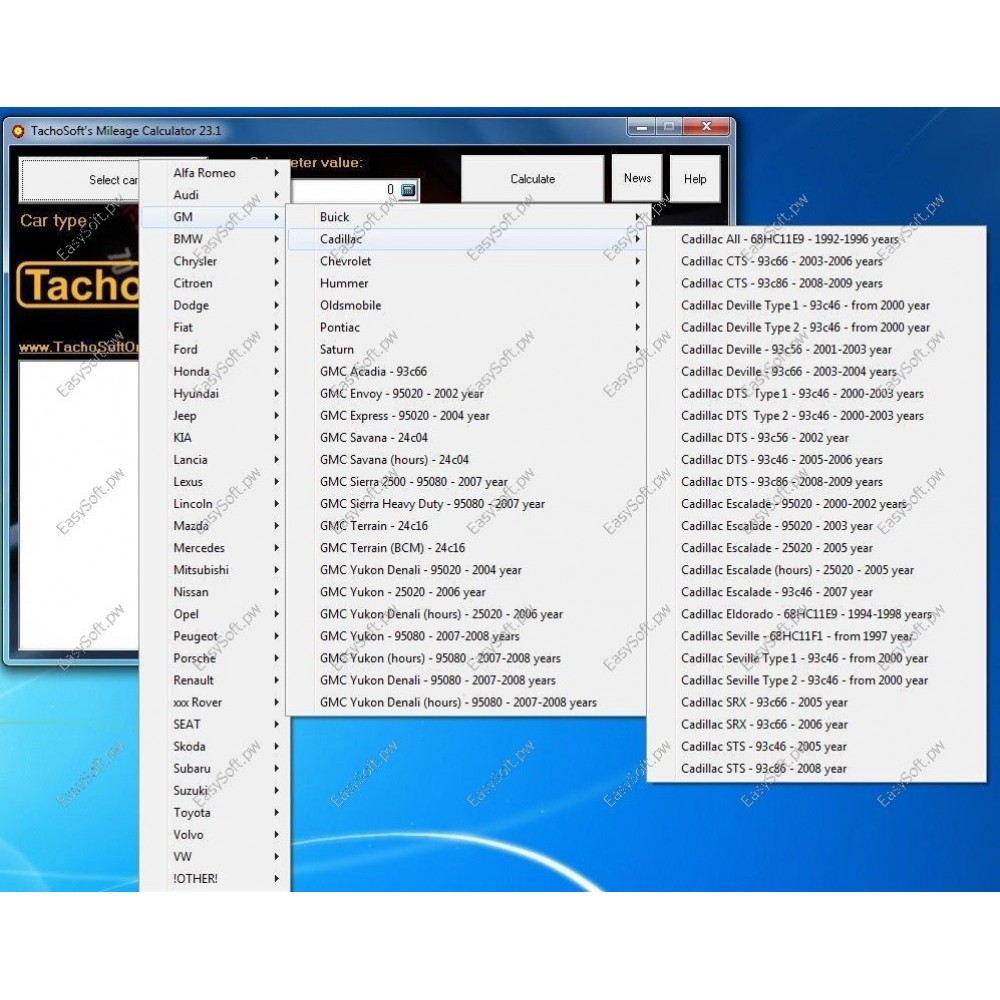Choose Cadillac Deville Type 1 - 93c46
The width and height of the screenshot is (1000, 1000).
[x=816, y=305]
